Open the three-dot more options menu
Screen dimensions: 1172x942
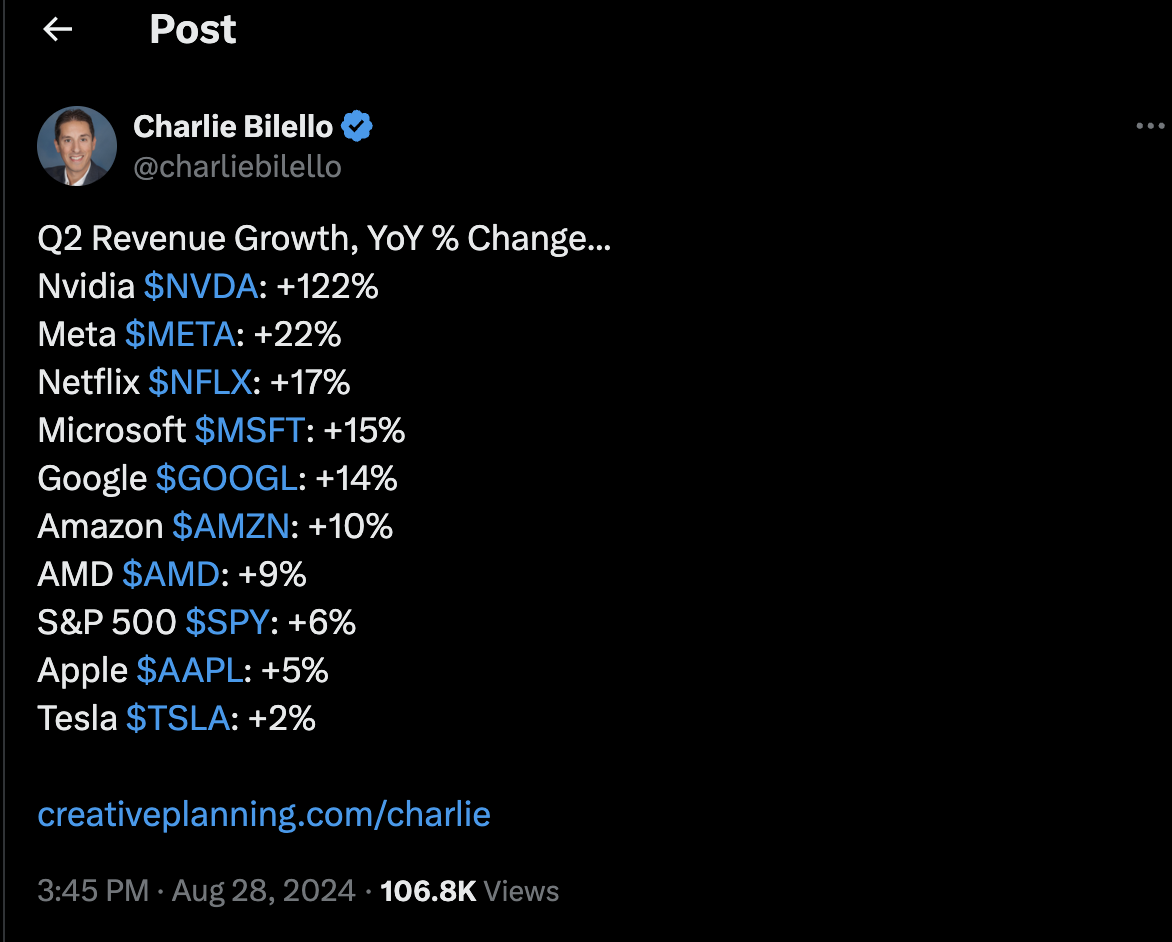pos(1150,127)
